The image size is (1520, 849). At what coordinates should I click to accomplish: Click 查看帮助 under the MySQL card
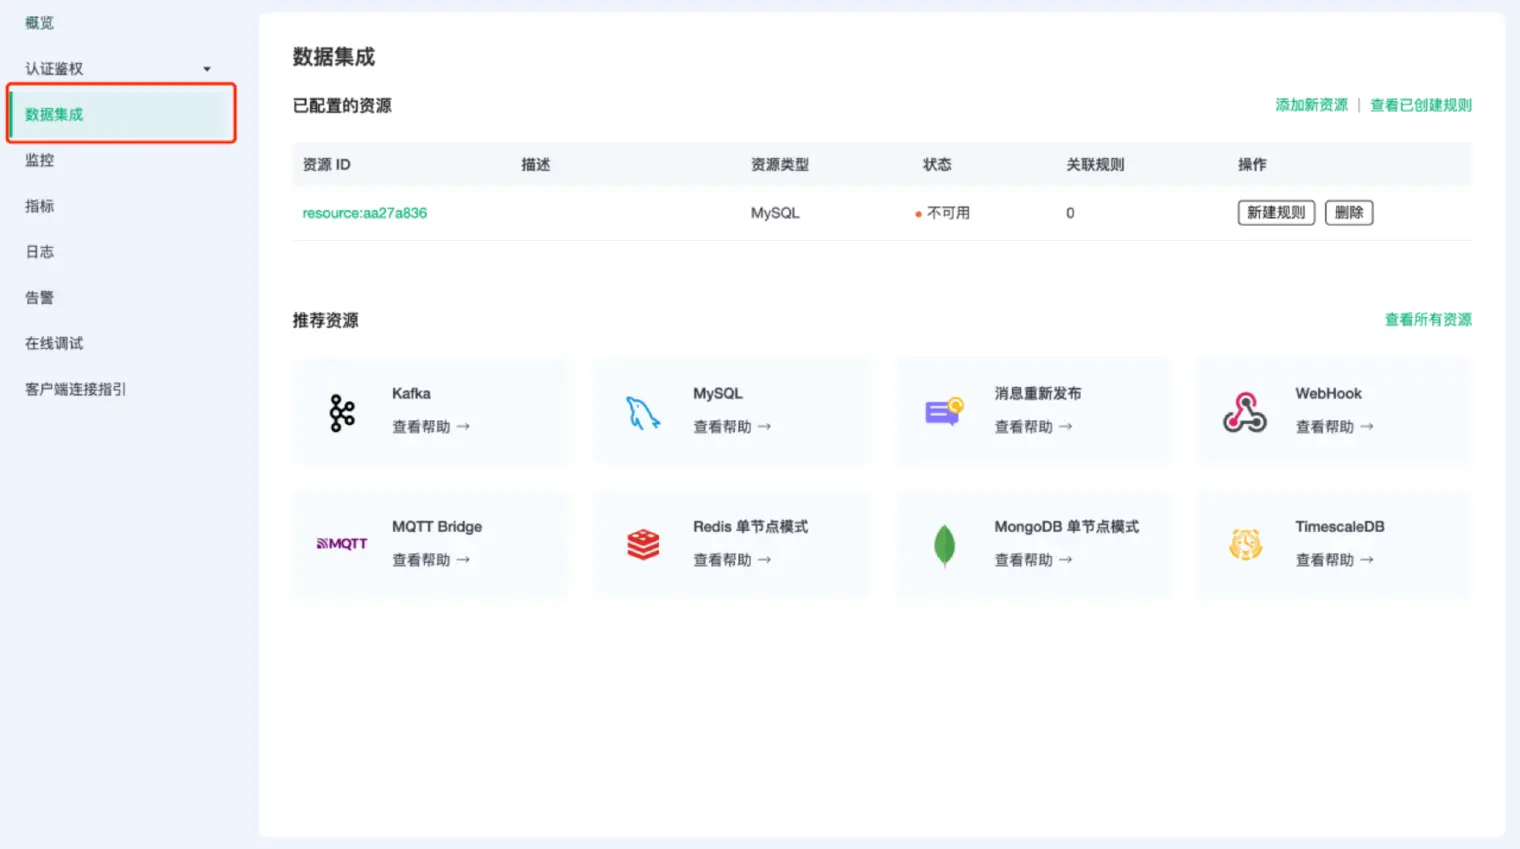click(732, 427)
